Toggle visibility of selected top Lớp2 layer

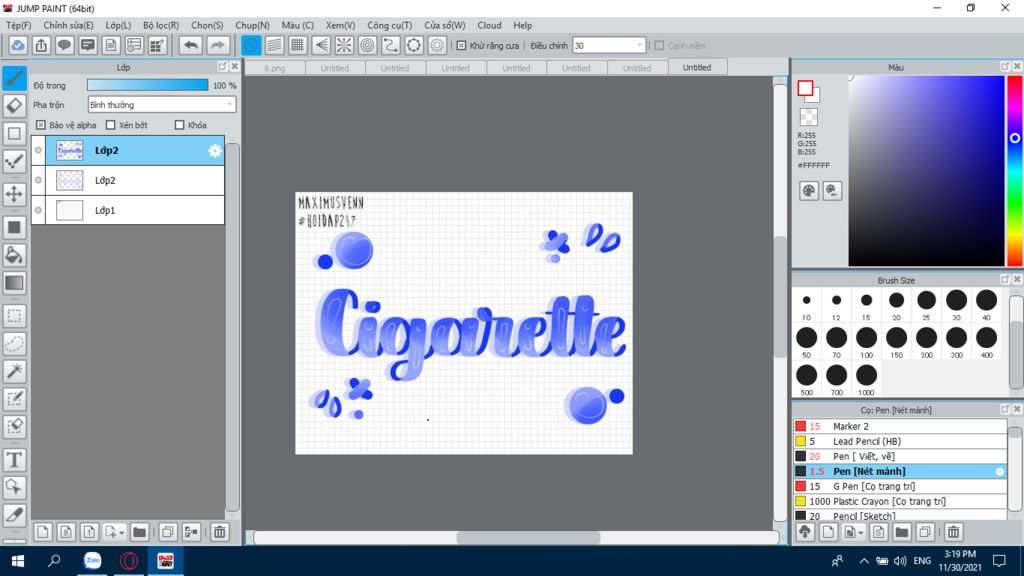pyautogui.click(x=39, y=150)
